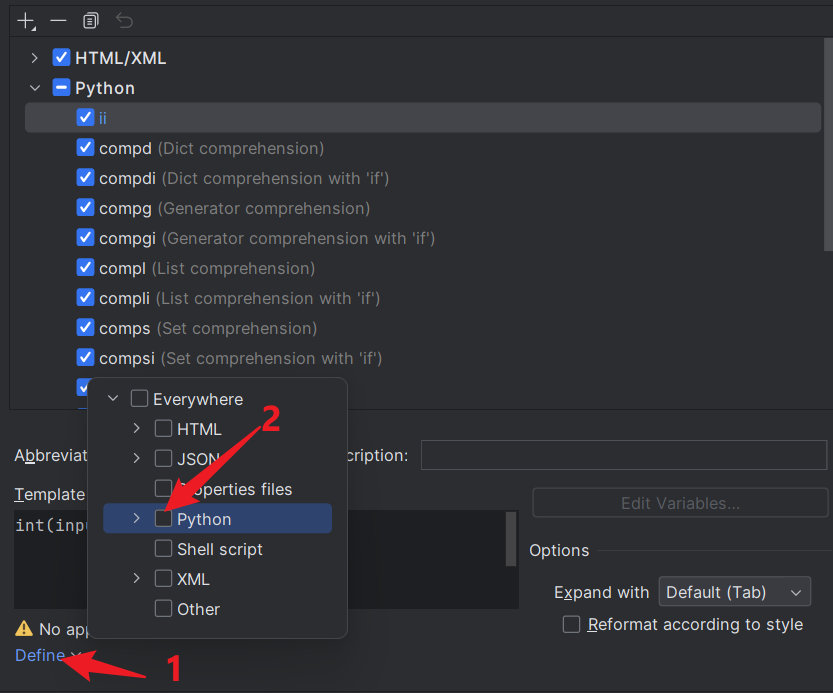Open the Expand with Default (Tab) dropdown
833x693 pixels.
pyautogui.click(x=735, y=592)
